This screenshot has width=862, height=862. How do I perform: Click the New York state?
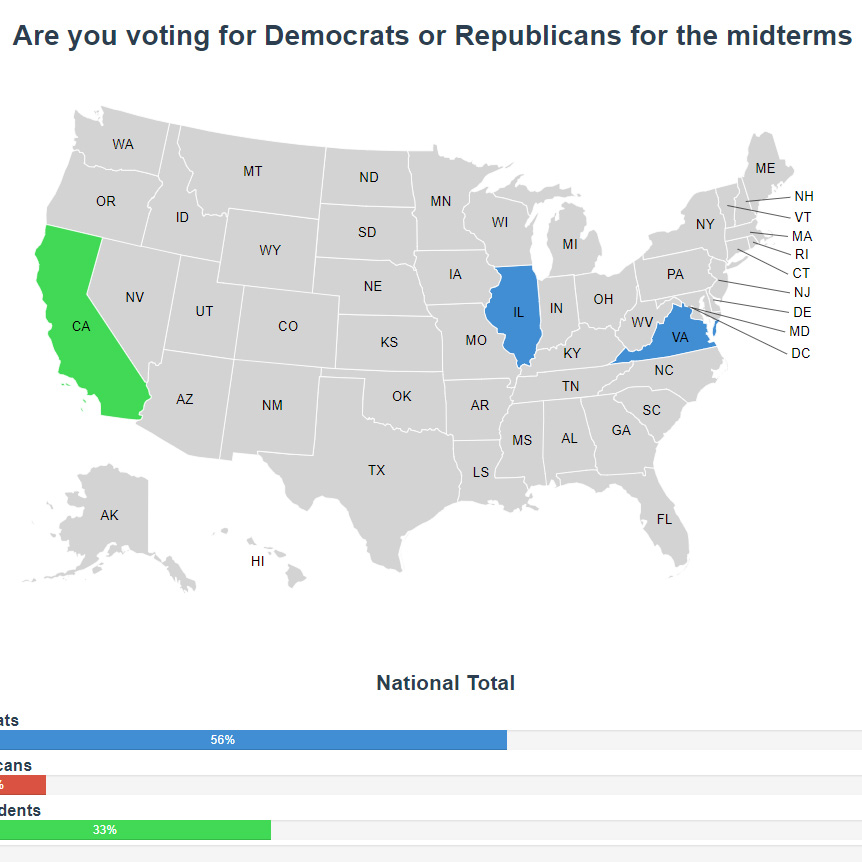(x=704, y=224)
